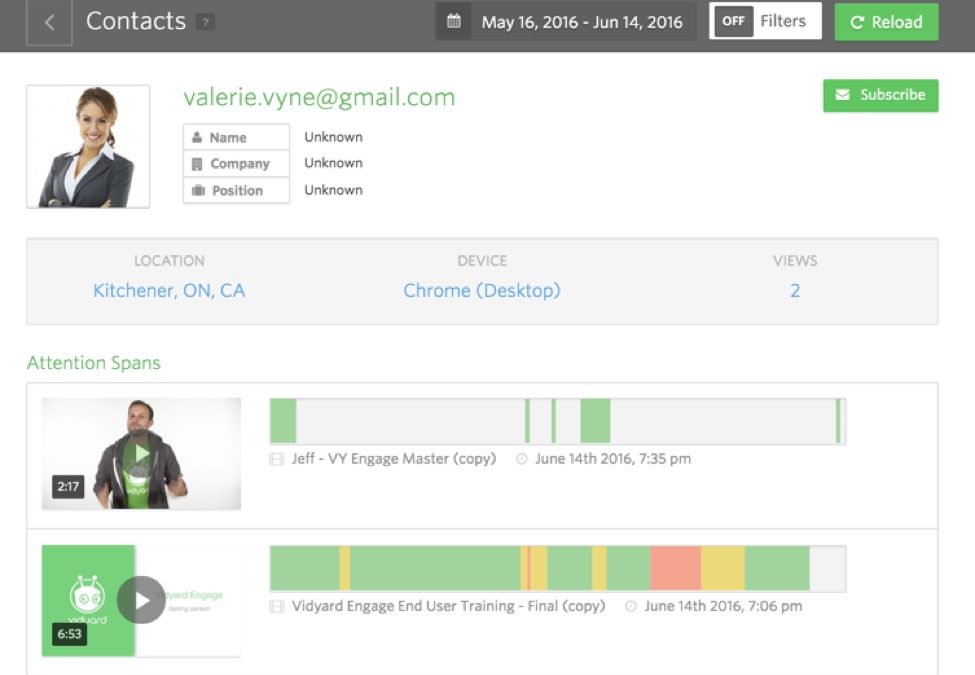Screen dimensions: 975x675
Task: Click envelope icon on Subscribe button
Action: point(843,94)
